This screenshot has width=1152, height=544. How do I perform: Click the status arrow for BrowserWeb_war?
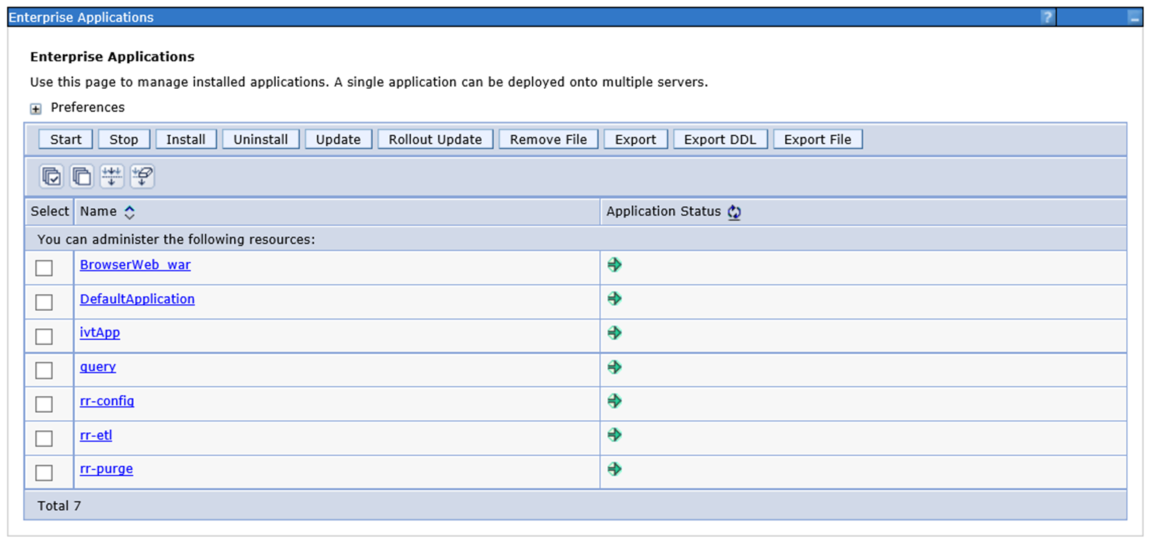coord(614,265)
